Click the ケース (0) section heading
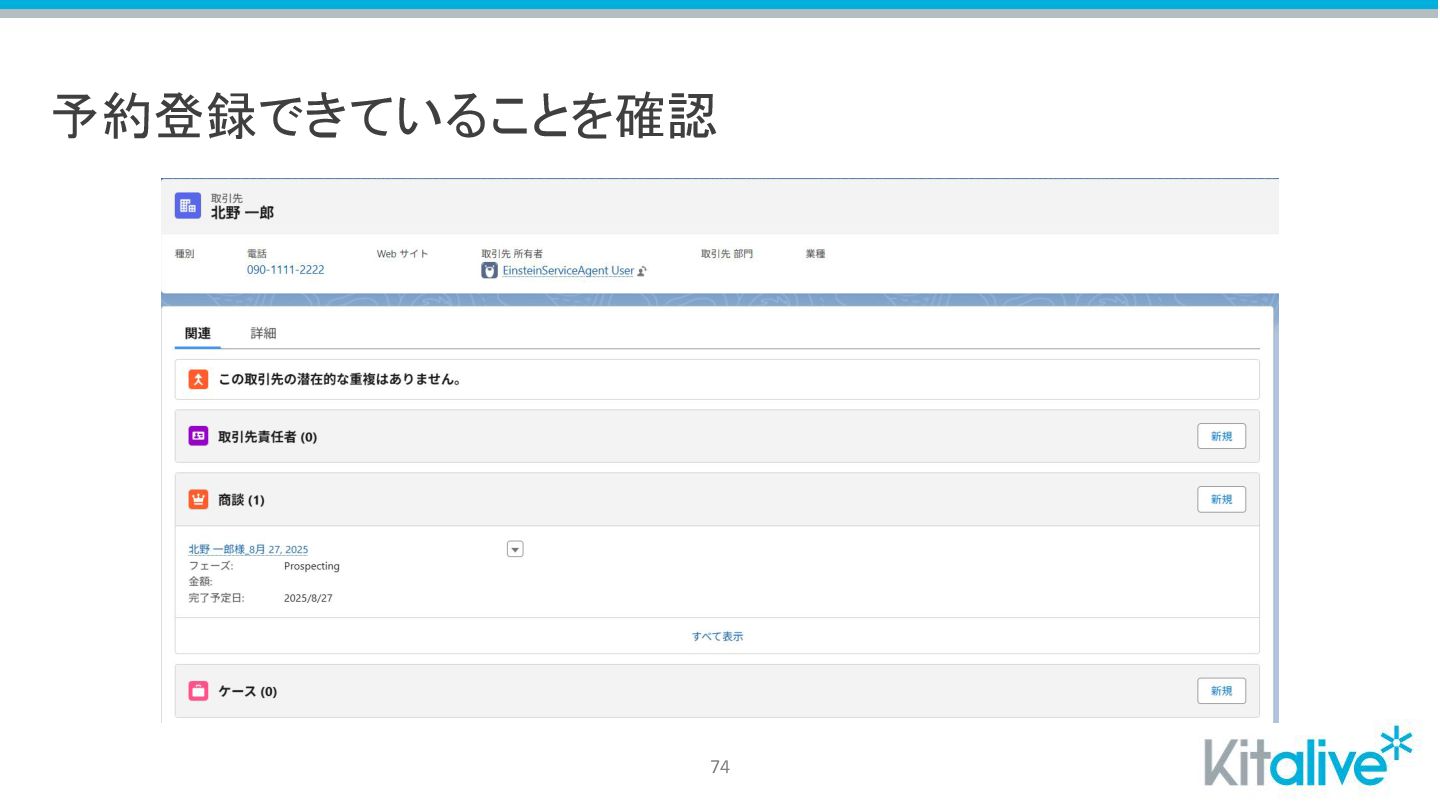 (x=247, y=692)
